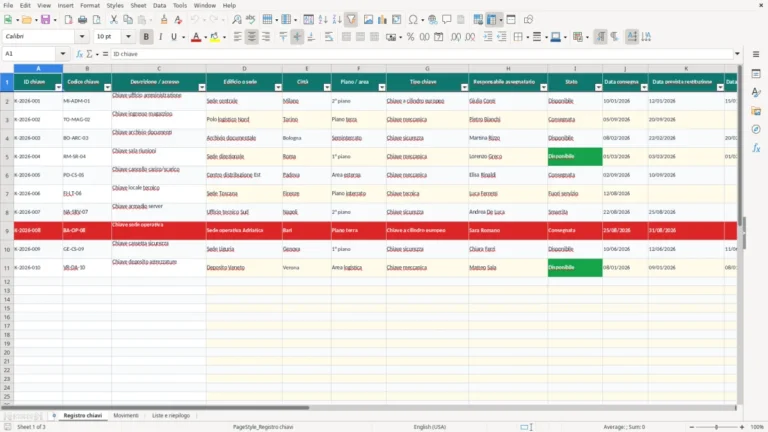
Task: Copy the selected cells
Action: pyautogui.click(x=128, y=20)
